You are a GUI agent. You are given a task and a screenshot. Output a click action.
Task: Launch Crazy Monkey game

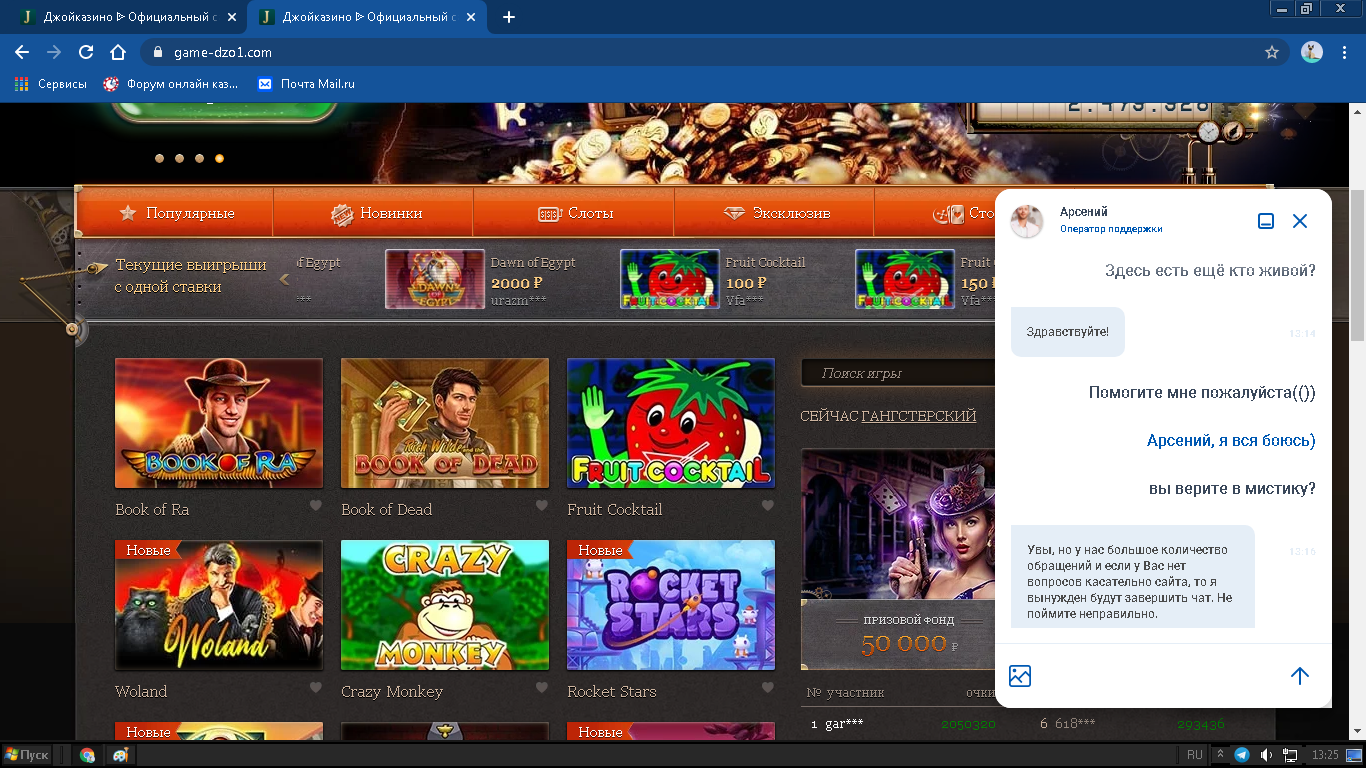click(x=445, y=605)
